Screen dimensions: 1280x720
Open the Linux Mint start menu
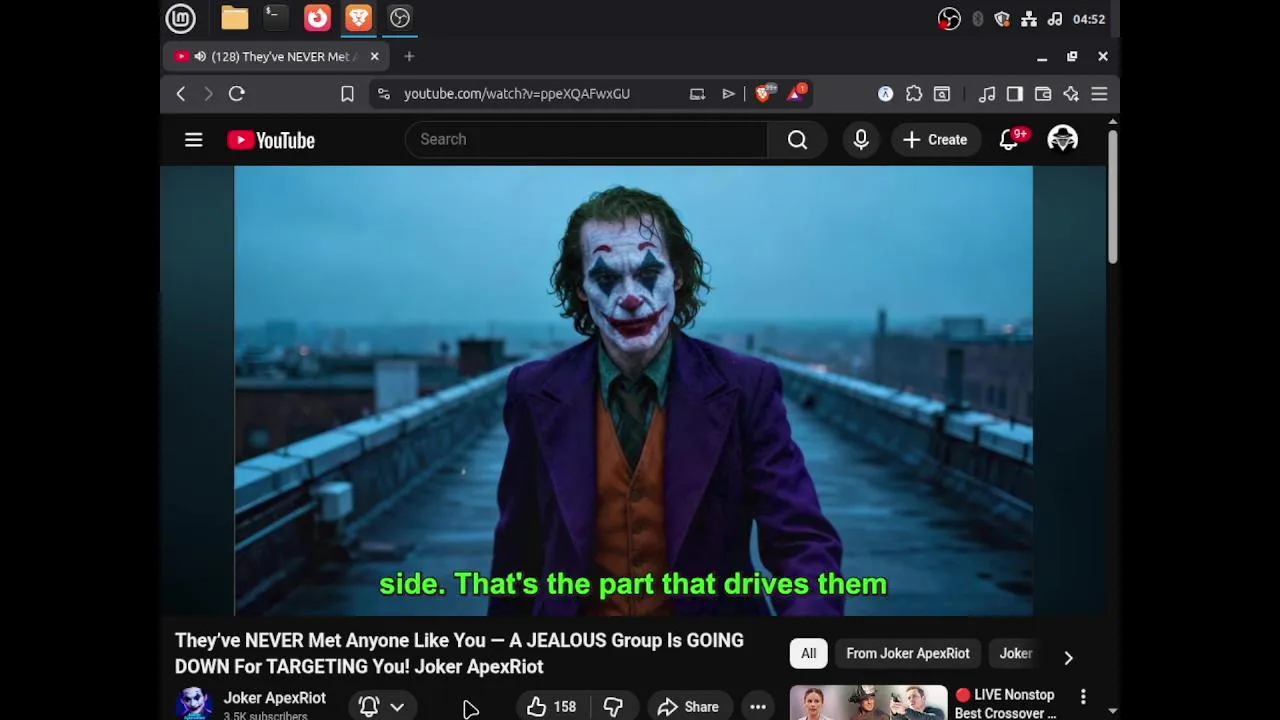click(x=180, y=18)
